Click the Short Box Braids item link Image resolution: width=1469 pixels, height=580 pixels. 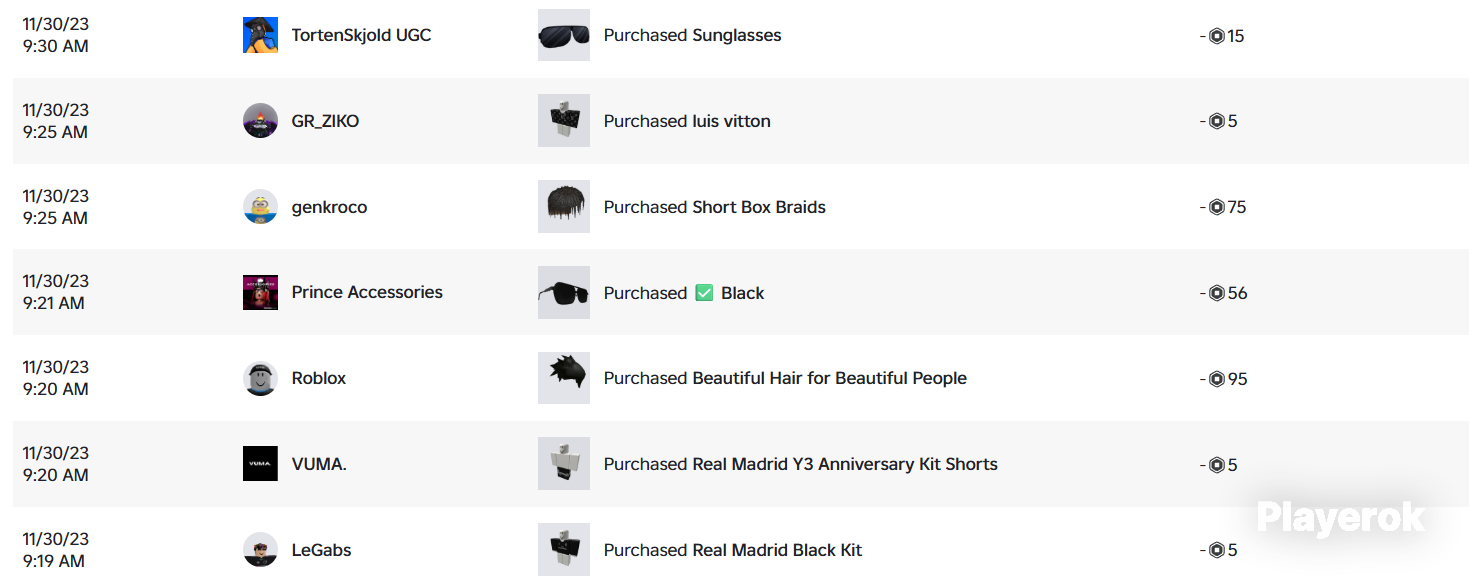click(759, 207)
